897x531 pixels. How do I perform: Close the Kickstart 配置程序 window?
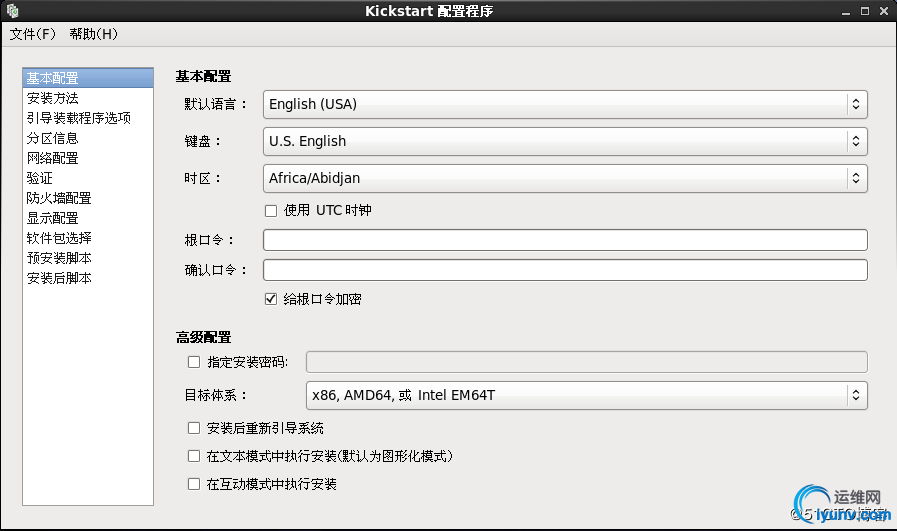pos(884,11)
